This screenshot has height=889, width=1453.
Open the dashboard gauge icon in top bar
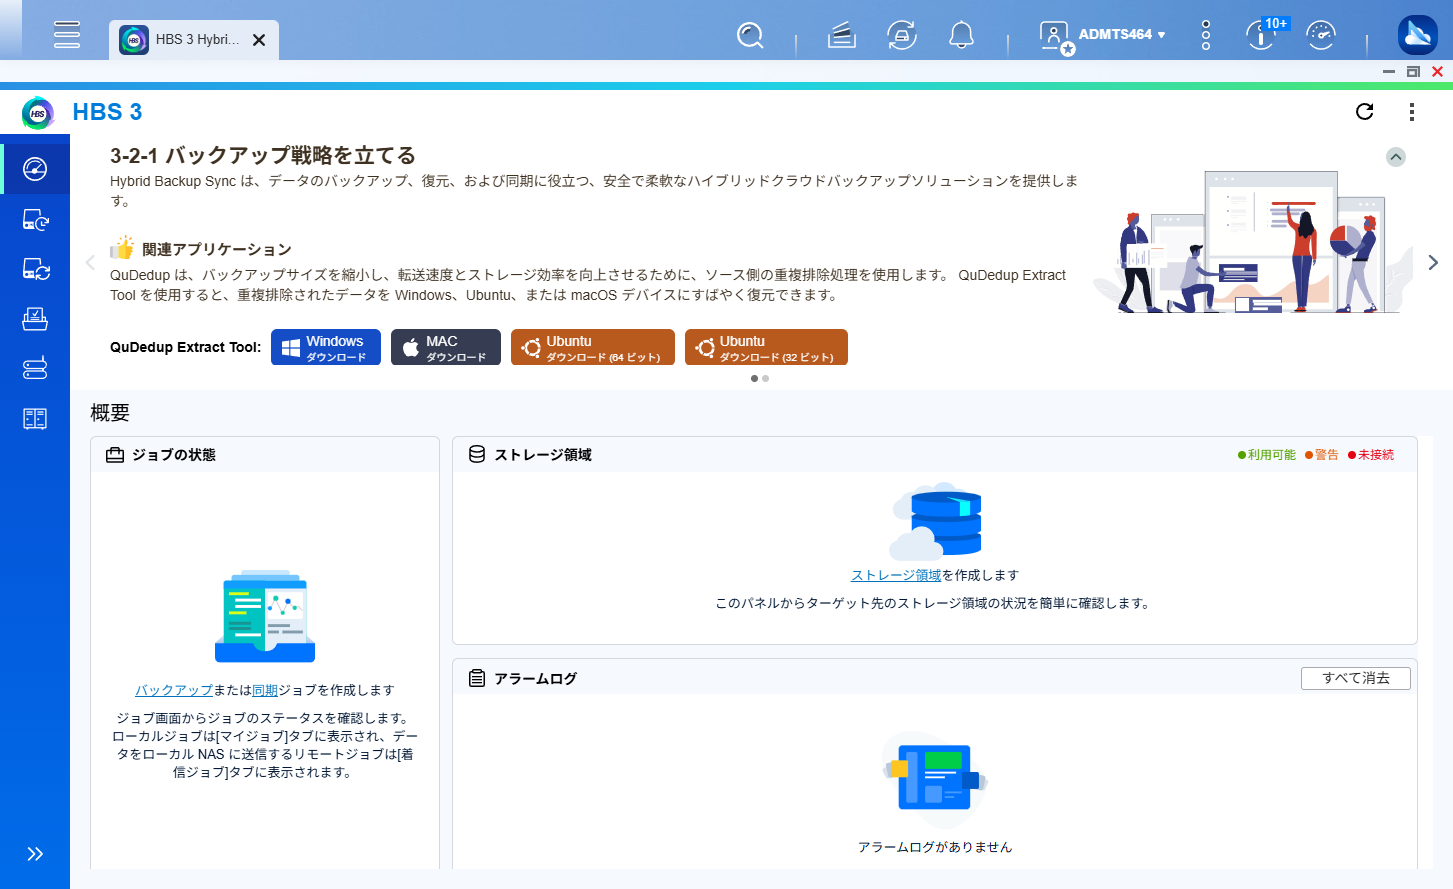pos(1321,36)
